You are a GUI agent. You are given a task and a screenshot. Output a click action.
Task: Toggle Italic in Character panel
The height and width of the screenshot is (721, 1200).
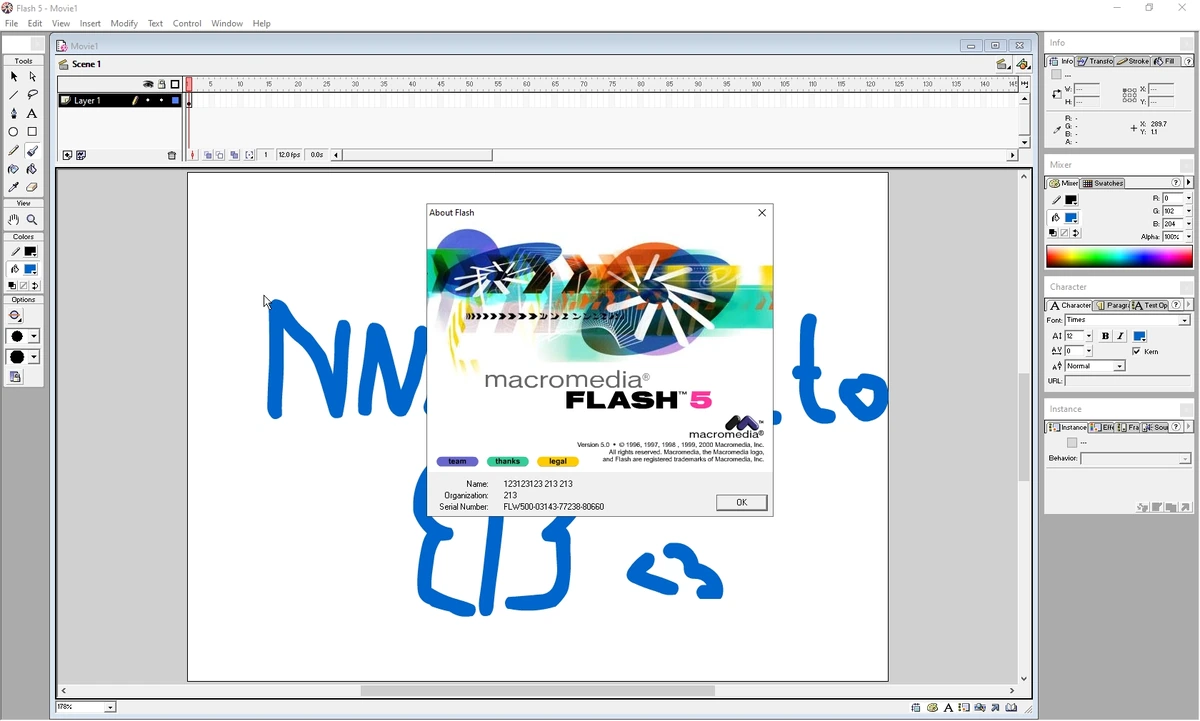1121,336
